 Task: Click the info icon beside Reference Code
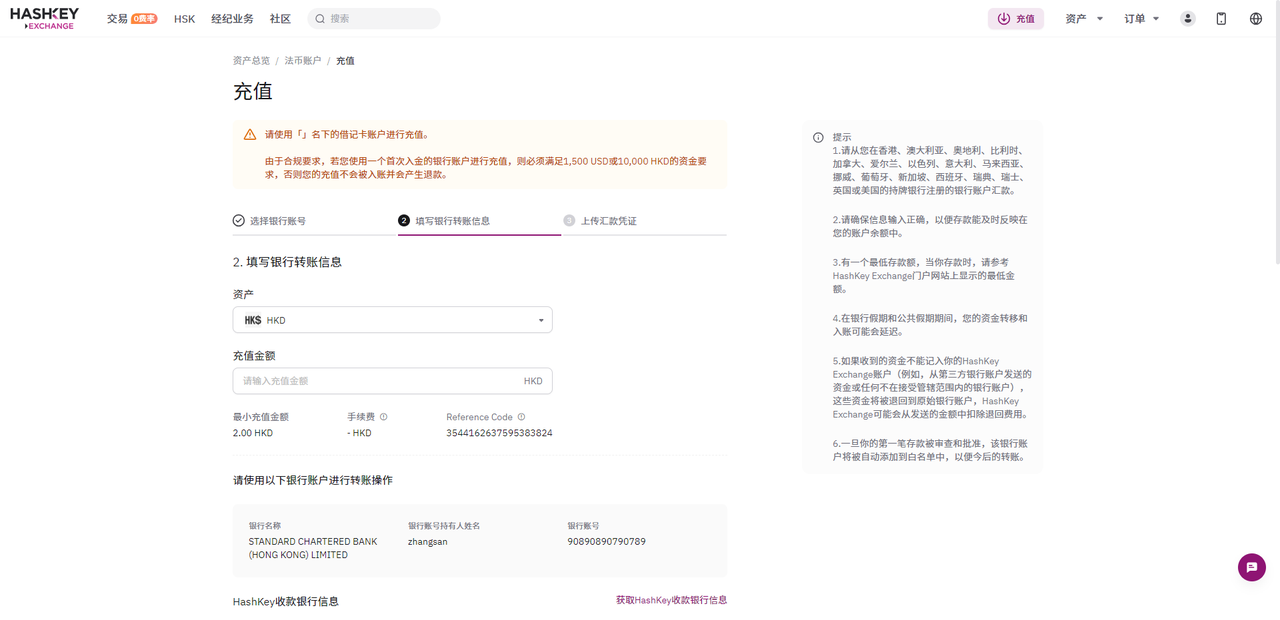[x=521, y=417]
